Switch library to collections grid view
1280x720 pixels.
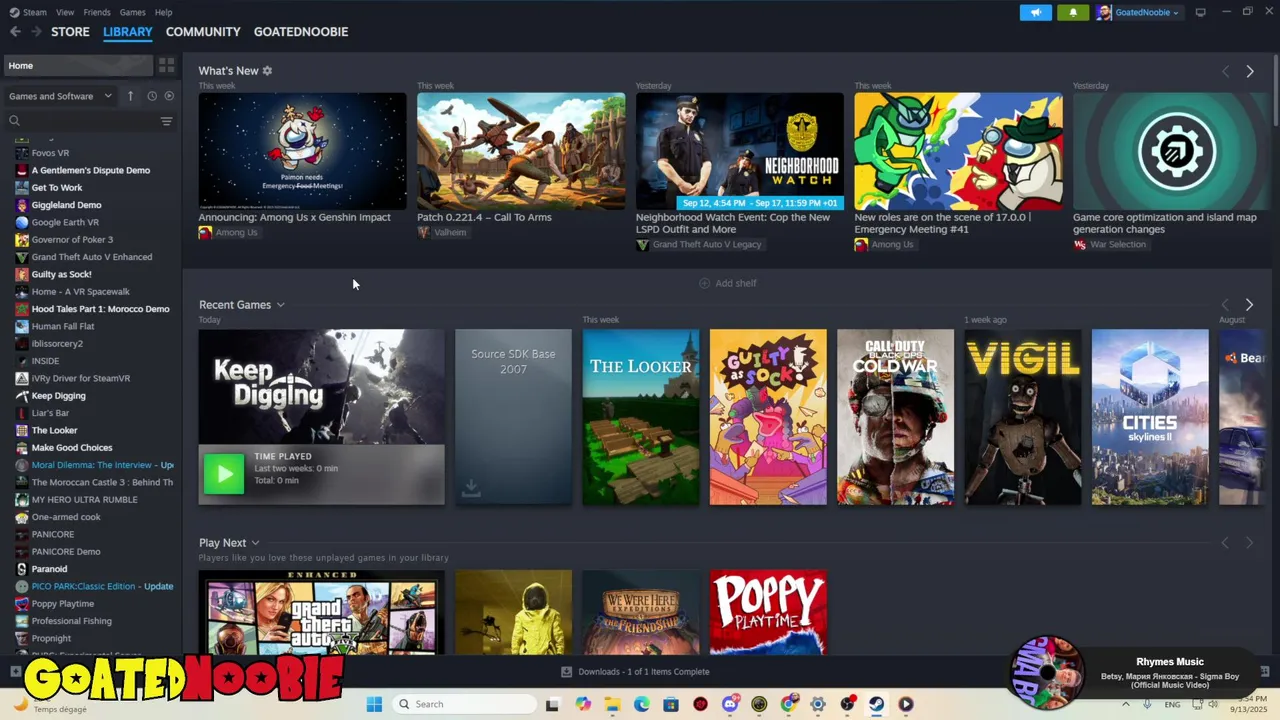(x=166, y=65)
